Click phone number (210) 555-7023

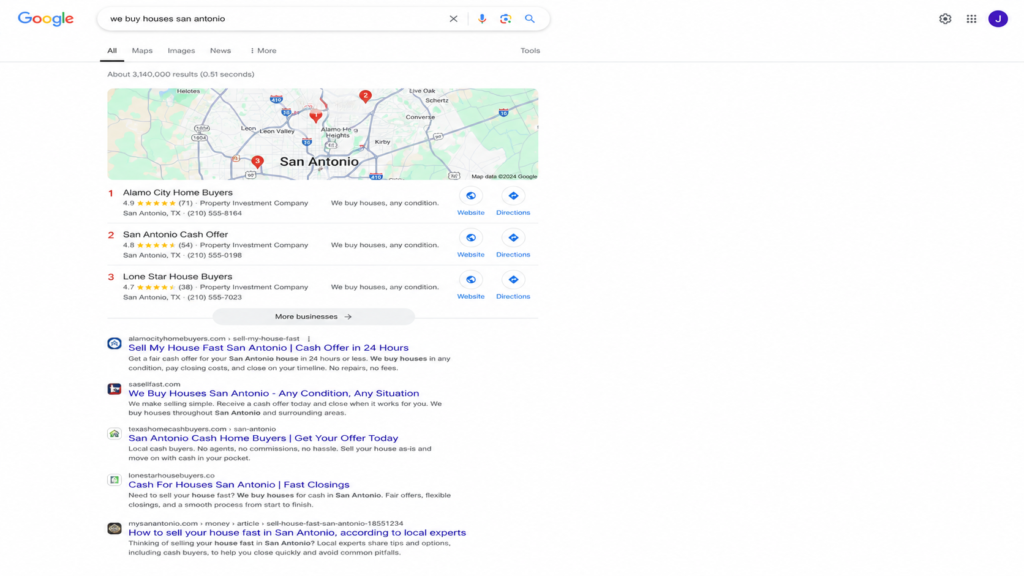pos(214,297)
